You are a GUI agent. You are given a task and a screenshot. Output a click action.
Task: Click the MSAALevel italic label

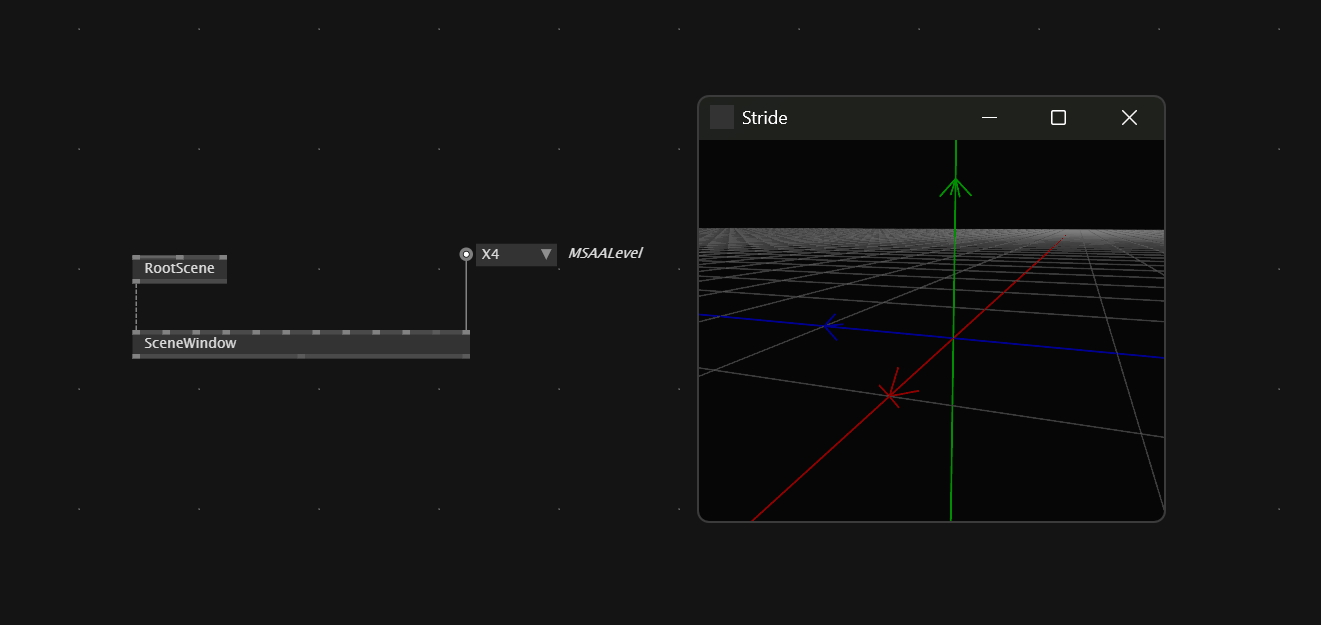point(604,254)
